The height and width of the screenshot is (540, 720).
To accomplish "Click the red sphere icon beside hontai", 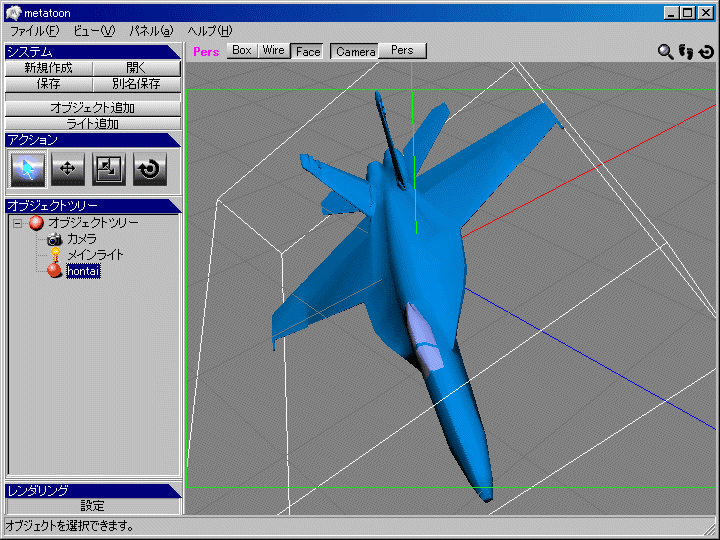I will tap(54, 271).
